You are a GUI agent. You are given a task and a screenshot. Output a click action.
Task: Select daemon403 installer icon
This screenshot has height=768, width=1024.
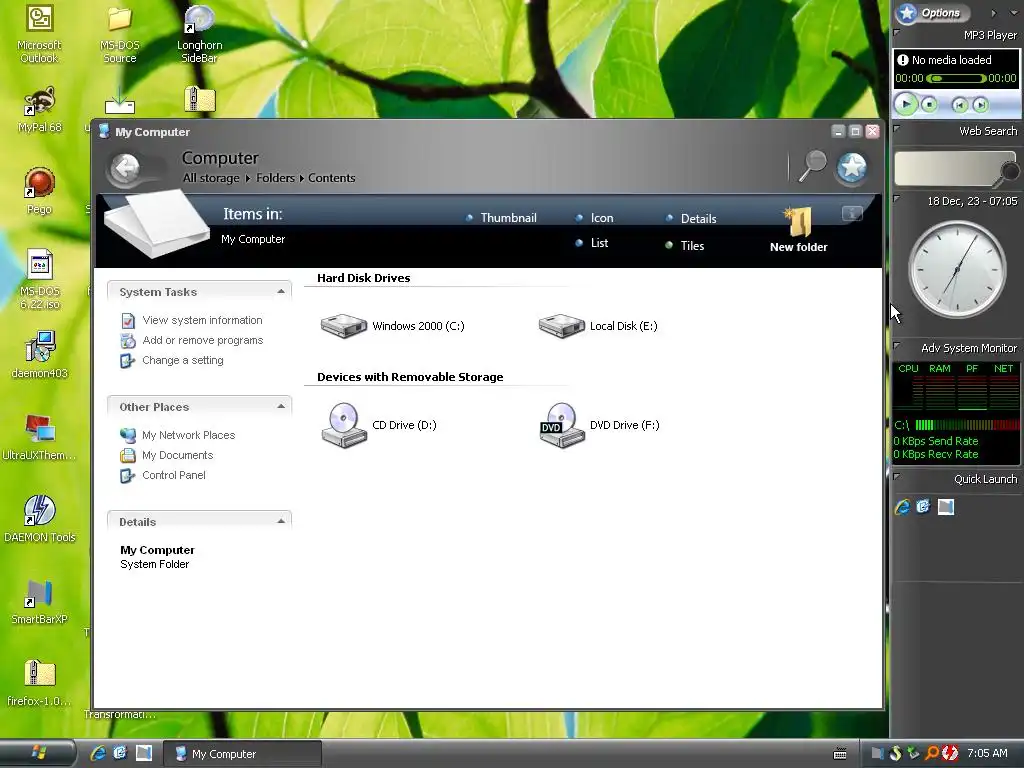(x=40, y=355)
